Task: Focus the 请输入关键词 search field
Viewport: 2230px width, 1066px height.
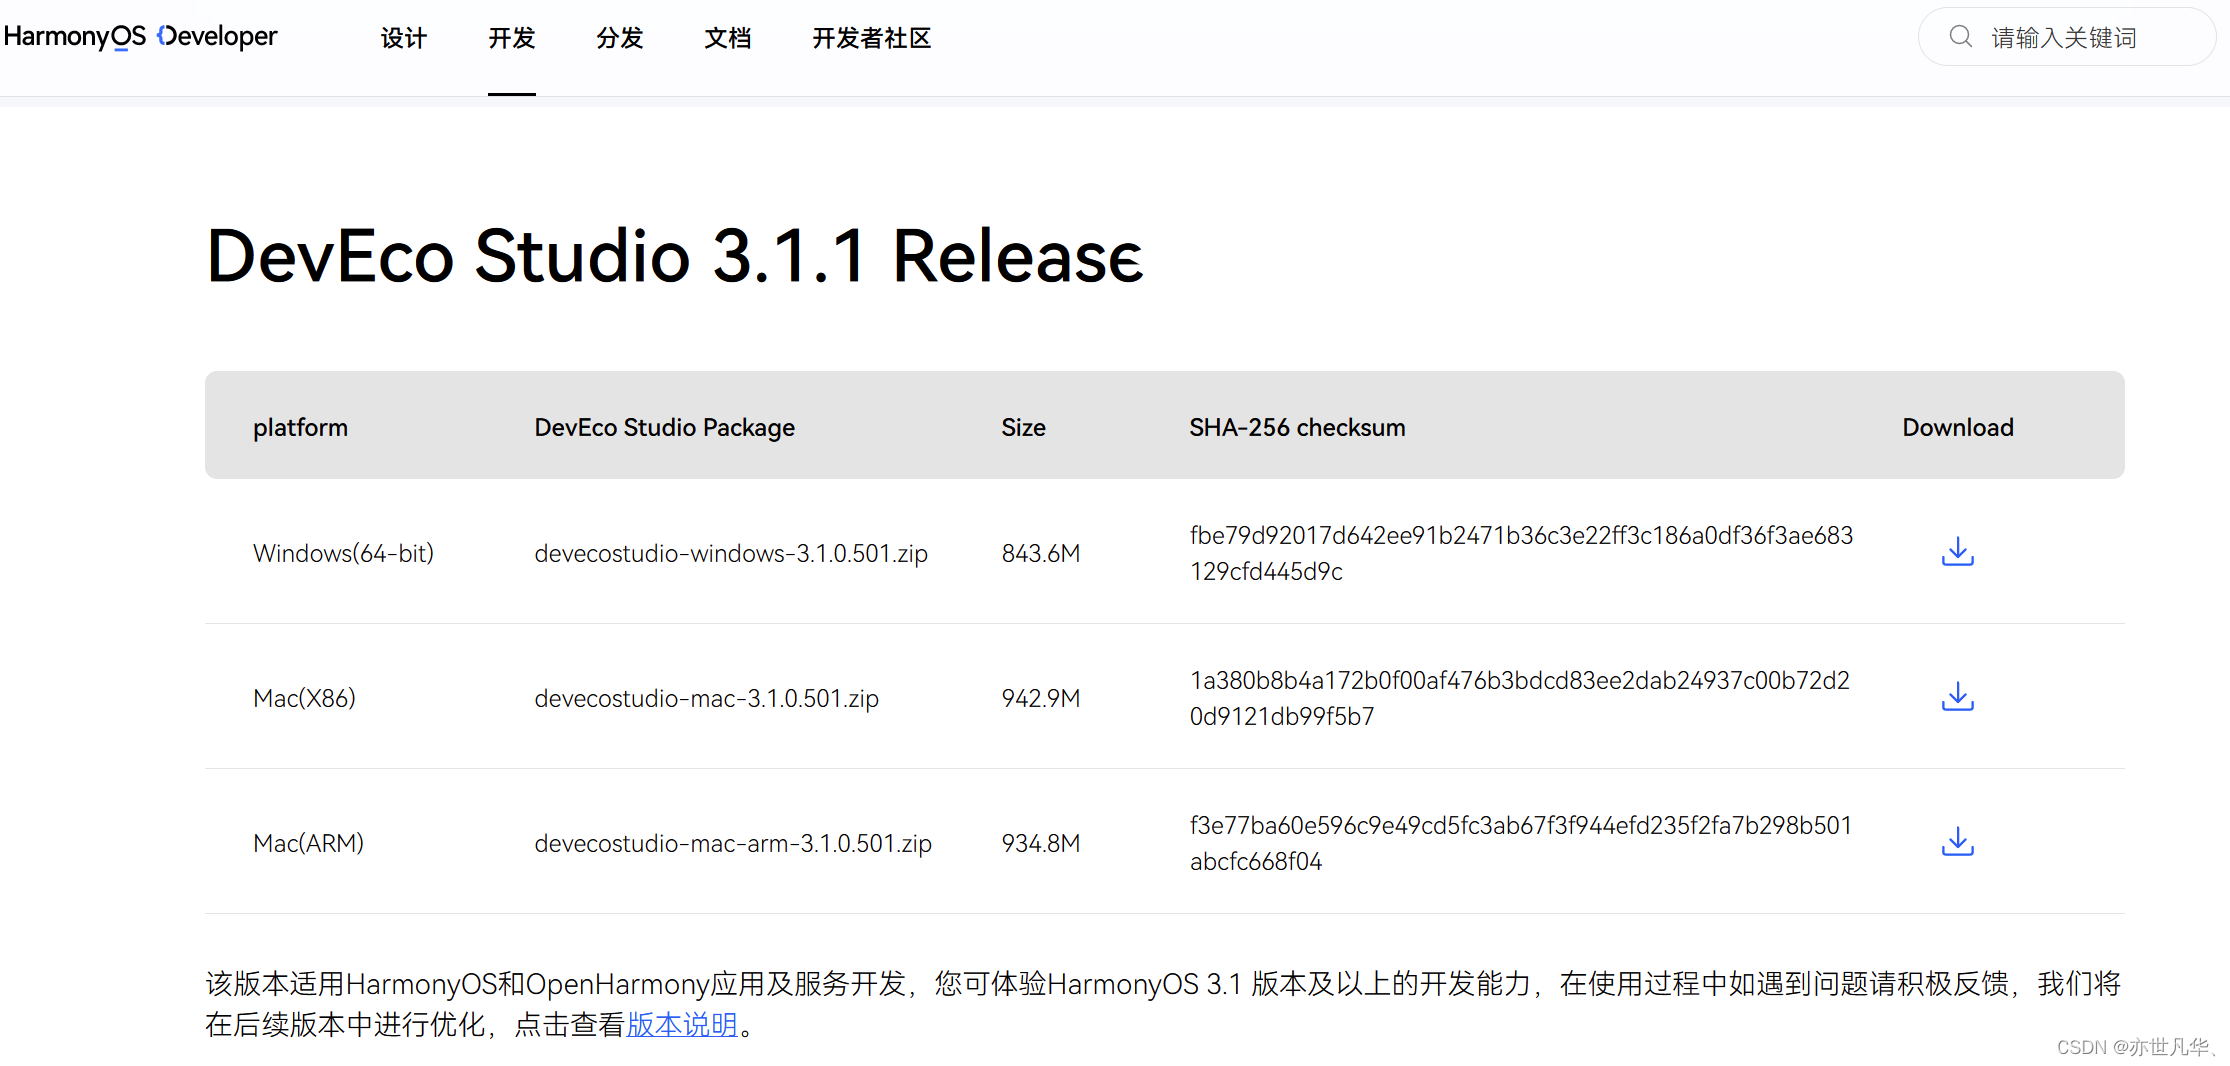Action: 2067,37
